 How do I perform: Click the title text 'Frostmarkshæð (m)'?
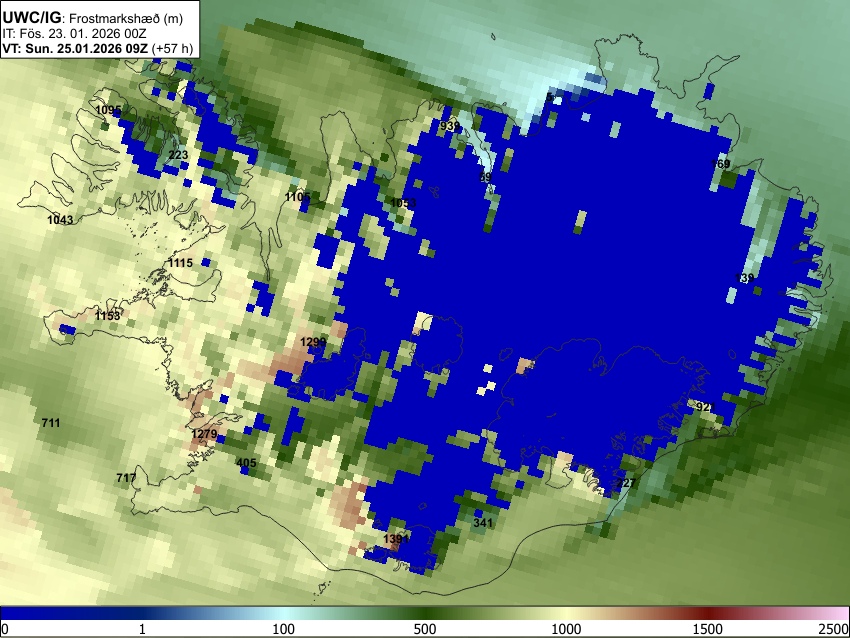126,18
